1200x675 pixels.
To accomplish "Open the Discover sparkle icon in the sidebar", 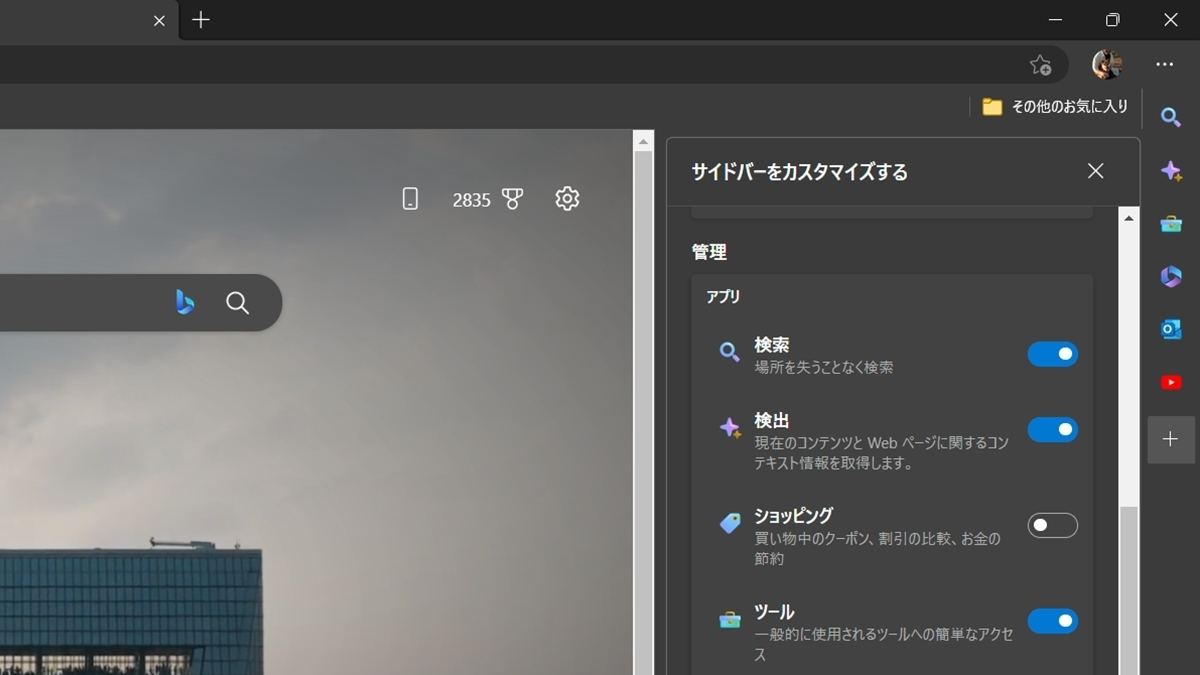I will click(1170, 171).
